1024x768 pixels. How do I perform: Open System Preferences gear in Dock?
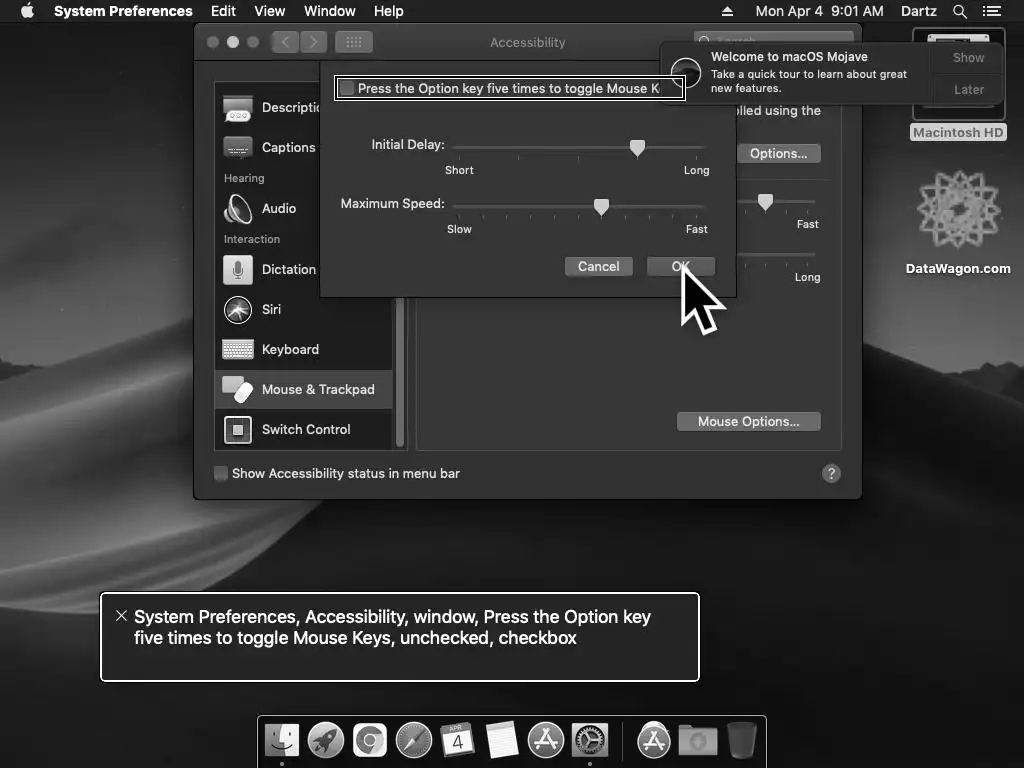[x=590, y=741]
